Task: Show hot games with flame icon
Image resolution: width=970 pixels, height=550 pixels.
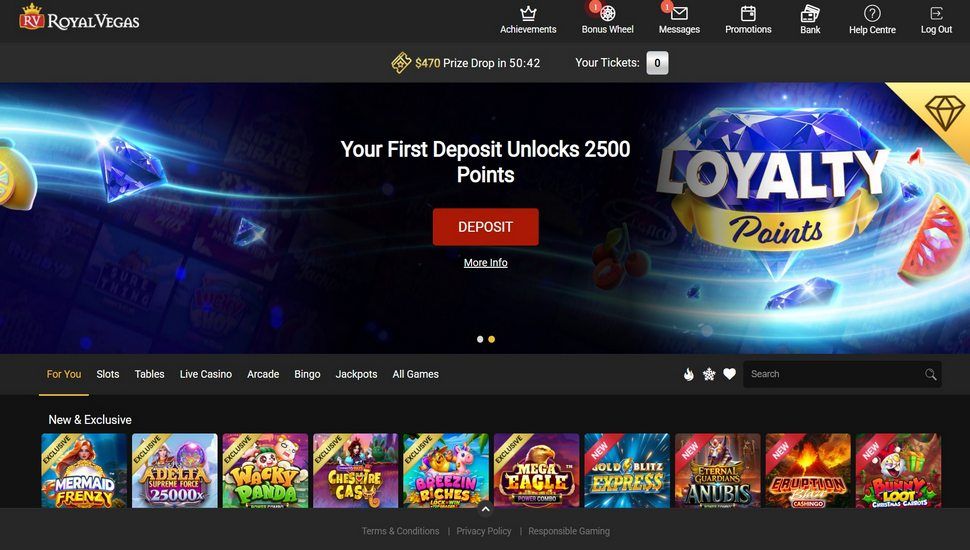Action: pos(689,374)
